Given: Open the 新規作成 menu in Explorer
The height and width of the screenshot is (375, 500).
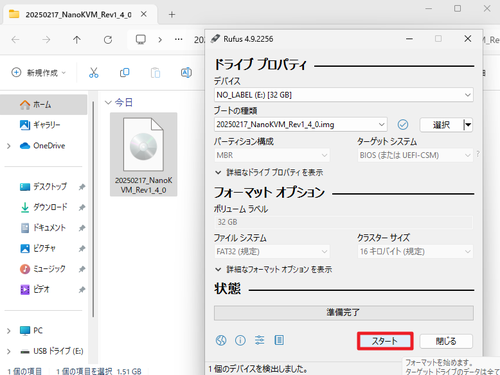Looking at the screenshot, I should (x=39, y=73).
